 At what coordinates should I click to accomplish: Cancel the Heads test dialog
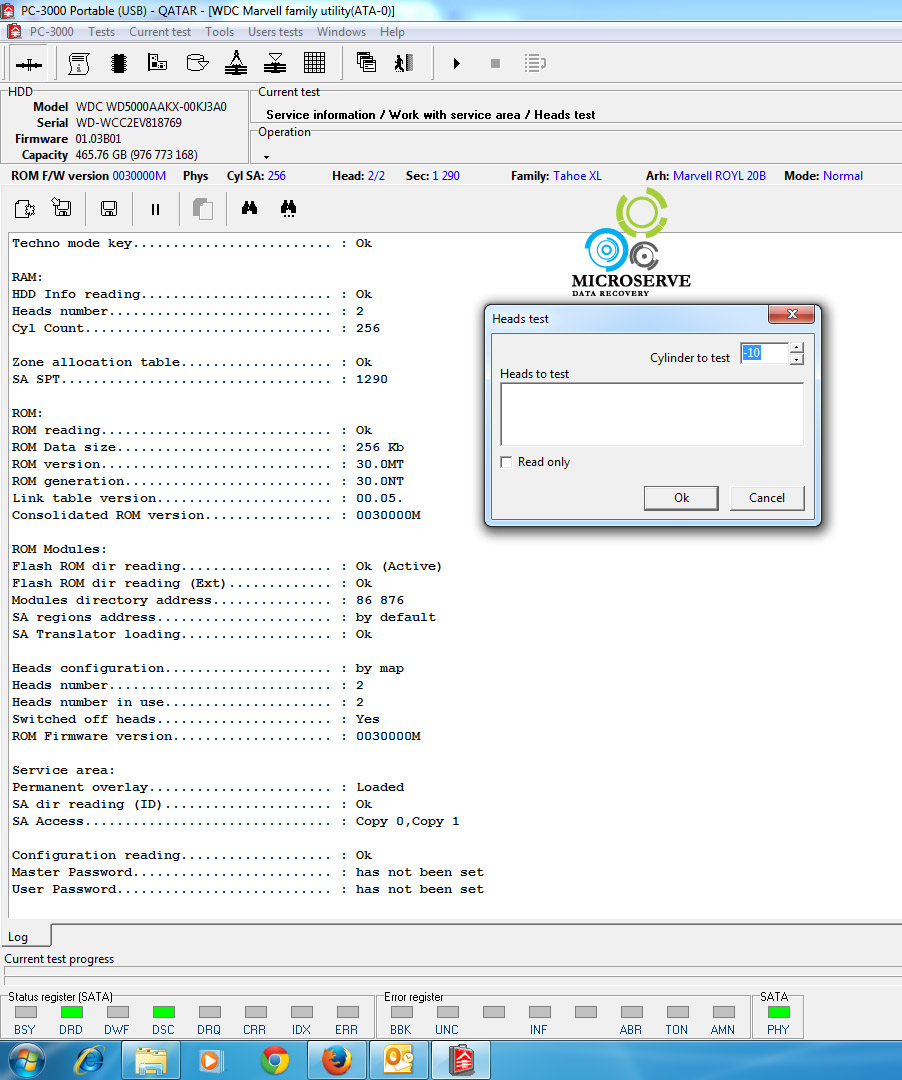(766, 498)
